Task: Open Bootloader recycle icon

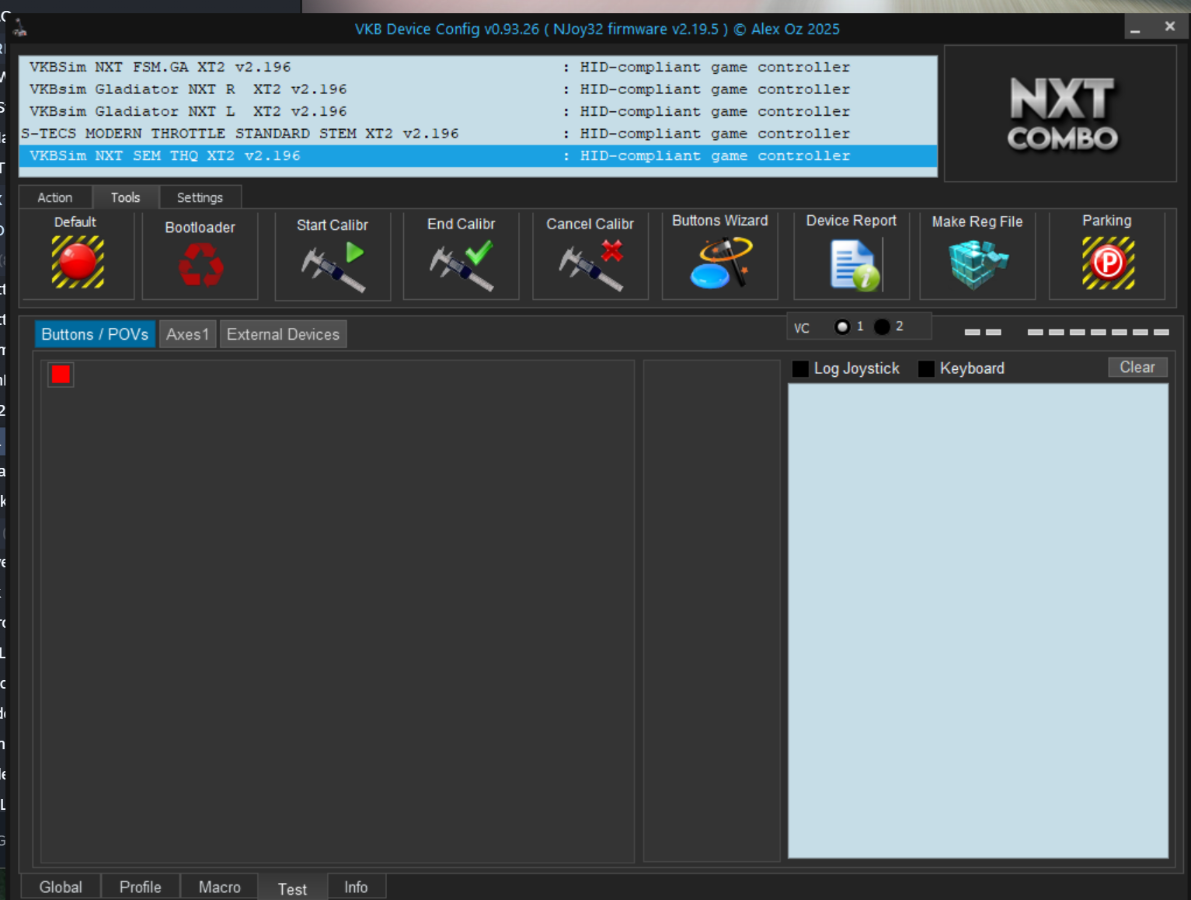Action: pyautogui.click(x=200, y=265)
